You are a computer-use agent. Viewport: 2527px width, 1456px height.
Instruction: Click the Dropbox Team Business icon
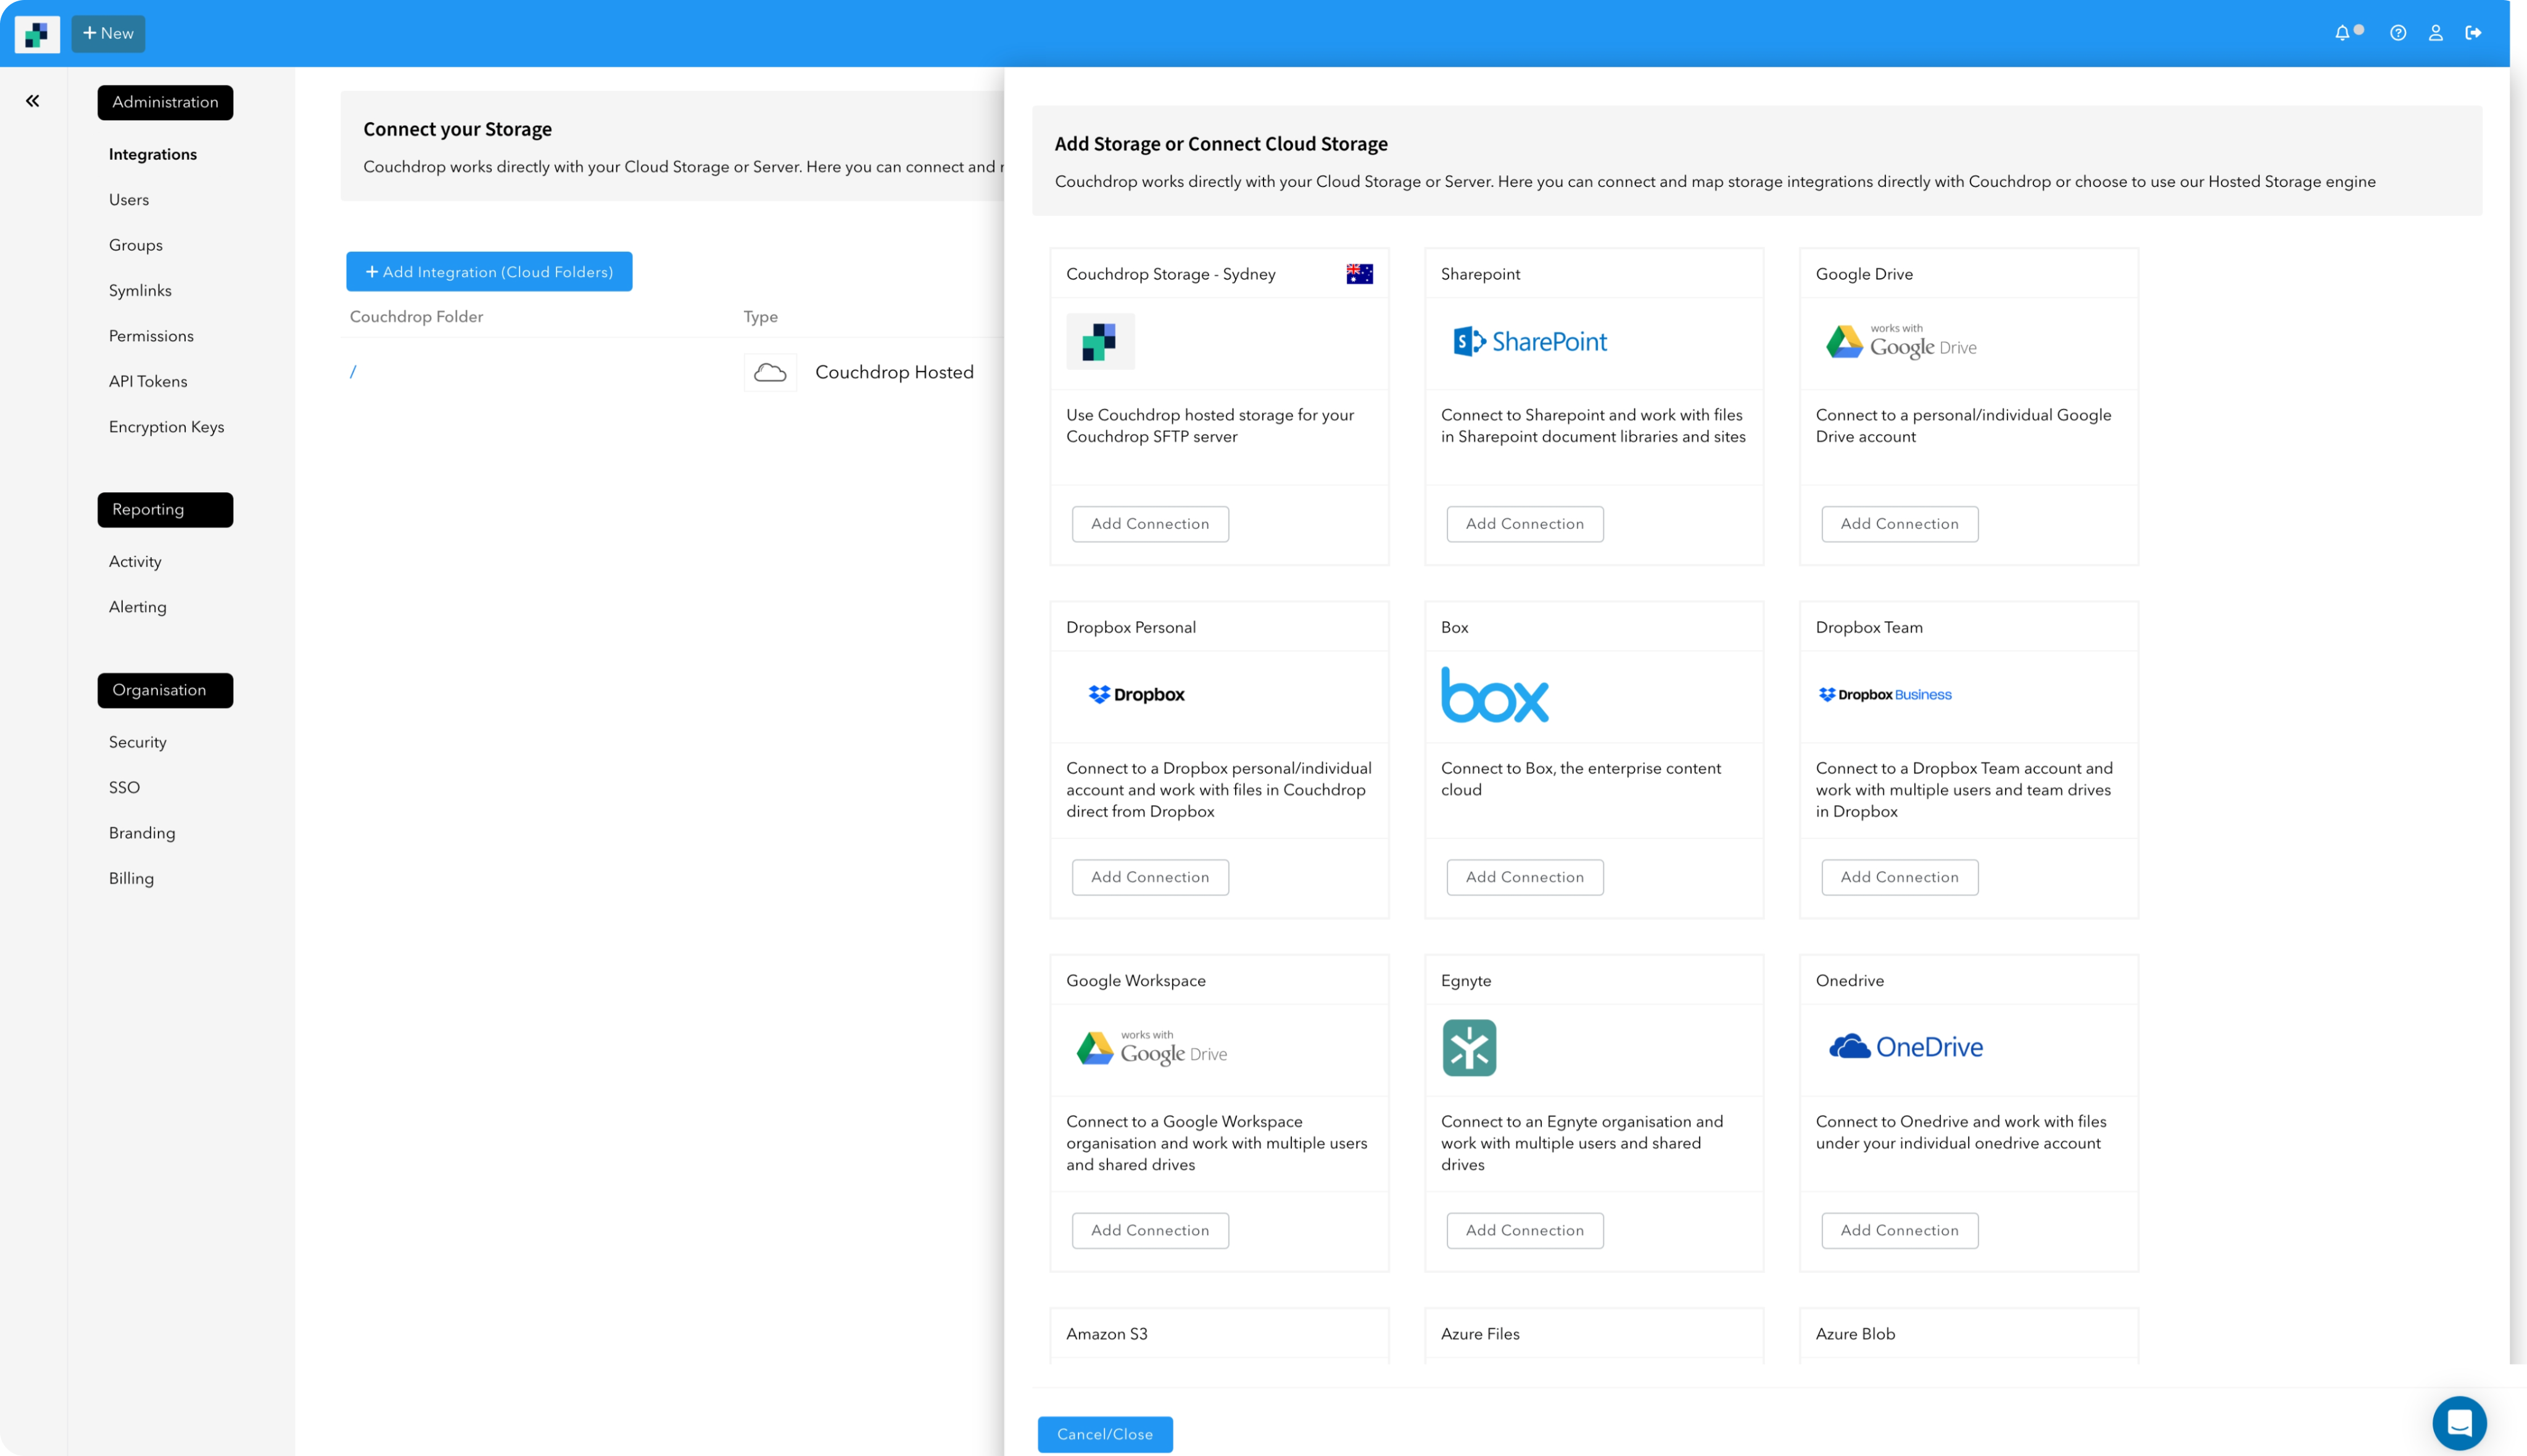click(1883, 694)
